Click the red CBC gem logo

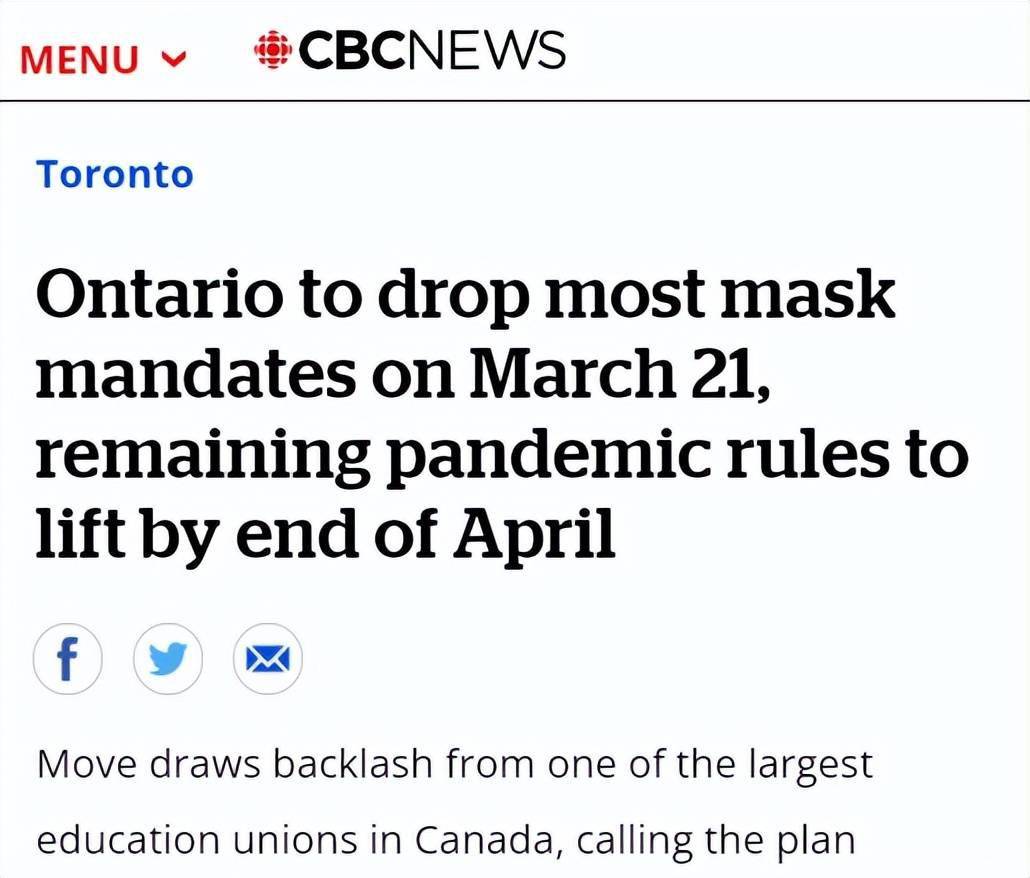click(273, 50)
